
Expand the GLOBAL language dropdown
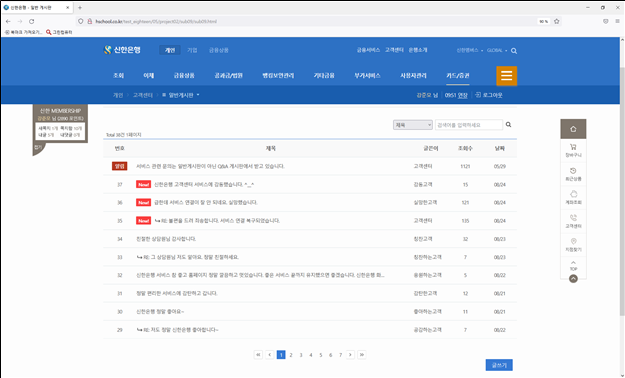(497, 50)
